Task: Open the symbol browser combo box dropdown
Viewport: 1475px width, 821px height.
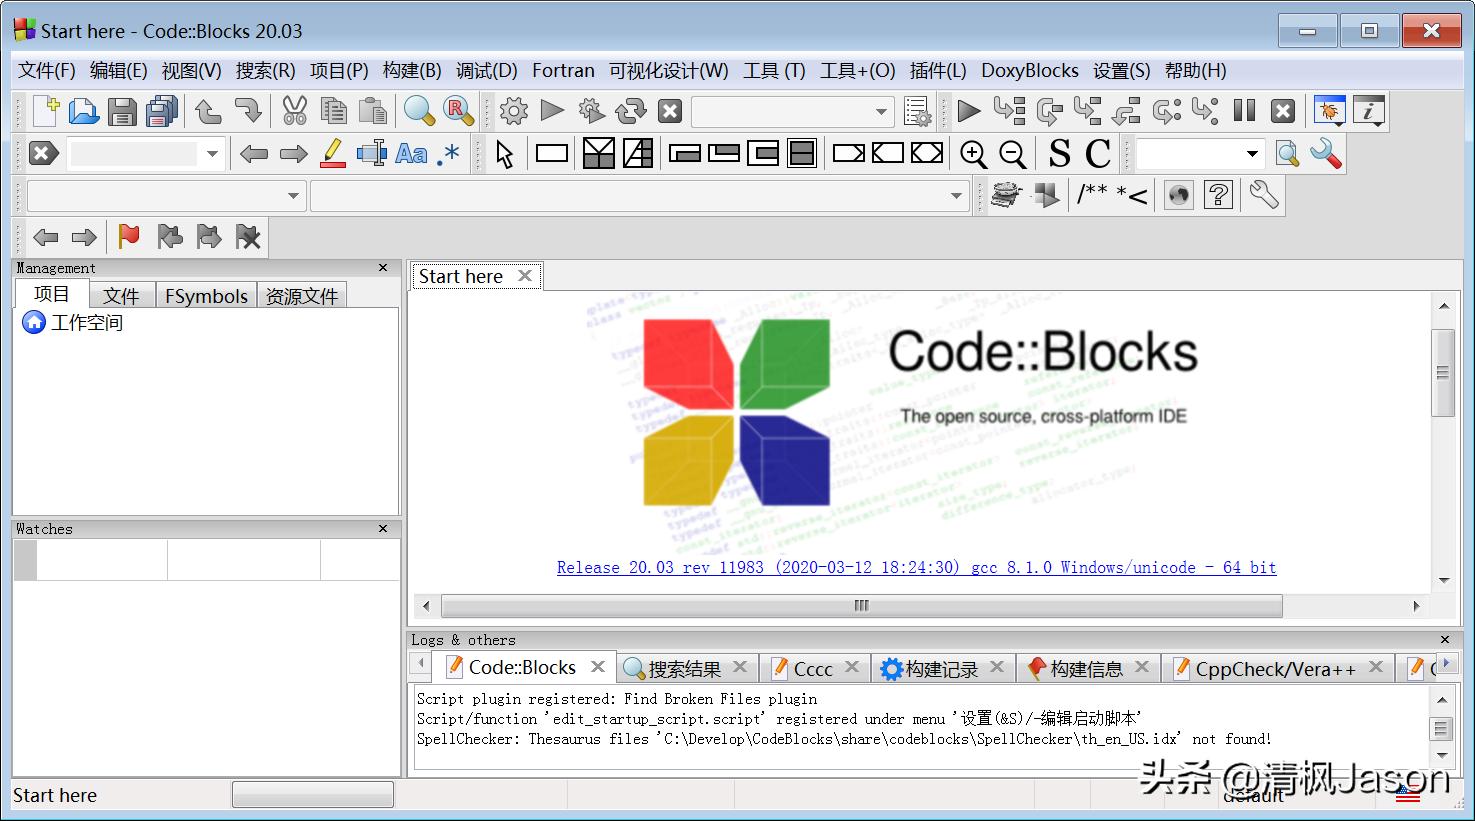Action: tap(292, 195)
